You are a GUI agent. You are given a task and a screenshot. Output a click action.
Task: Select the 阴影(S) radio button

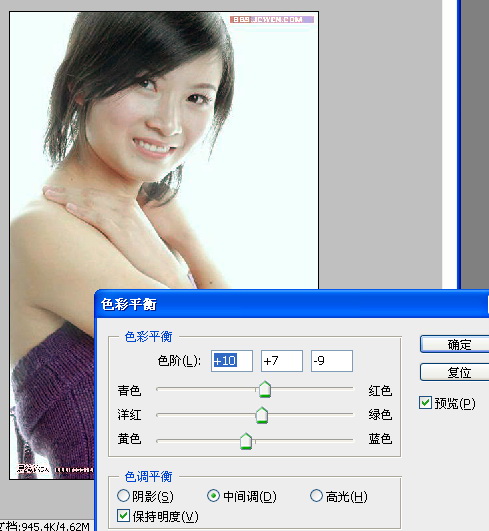pyautogui.click(x=123, y=495)
